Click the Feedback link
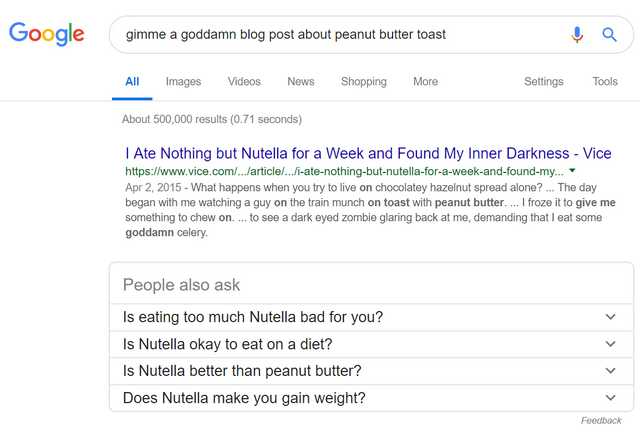 point(601,420)
